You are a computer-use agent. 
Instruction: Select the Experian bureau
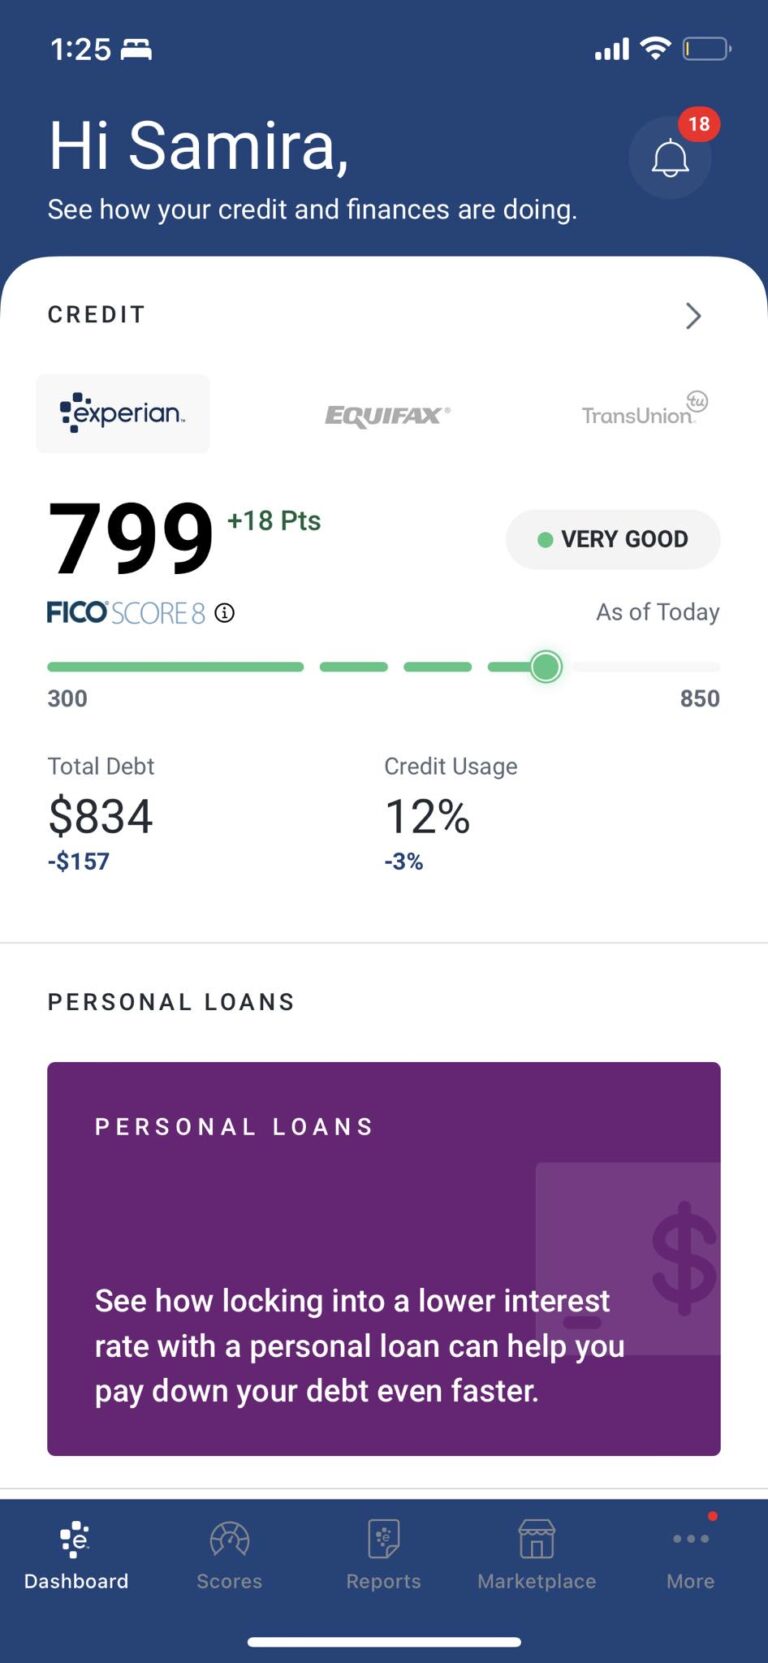point(123,414)
